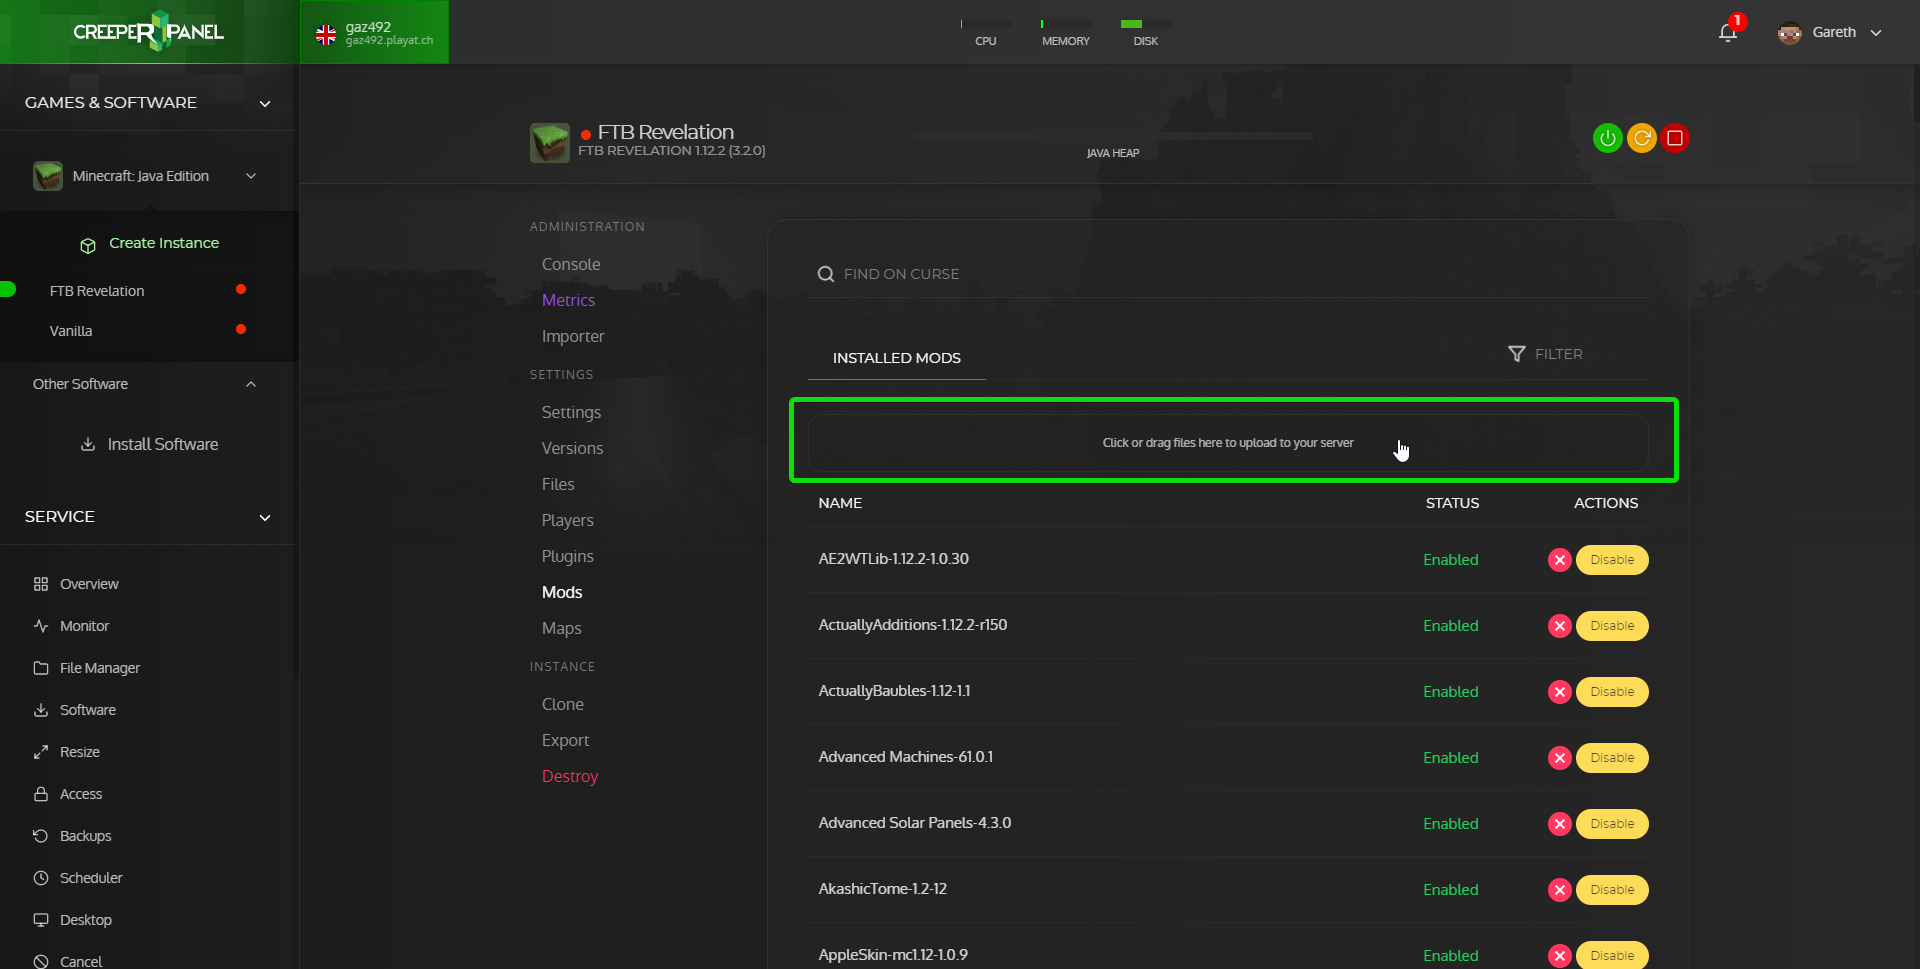The image size is (1920, 969).
Task: Open the Maps page
Action: (561, 628)
